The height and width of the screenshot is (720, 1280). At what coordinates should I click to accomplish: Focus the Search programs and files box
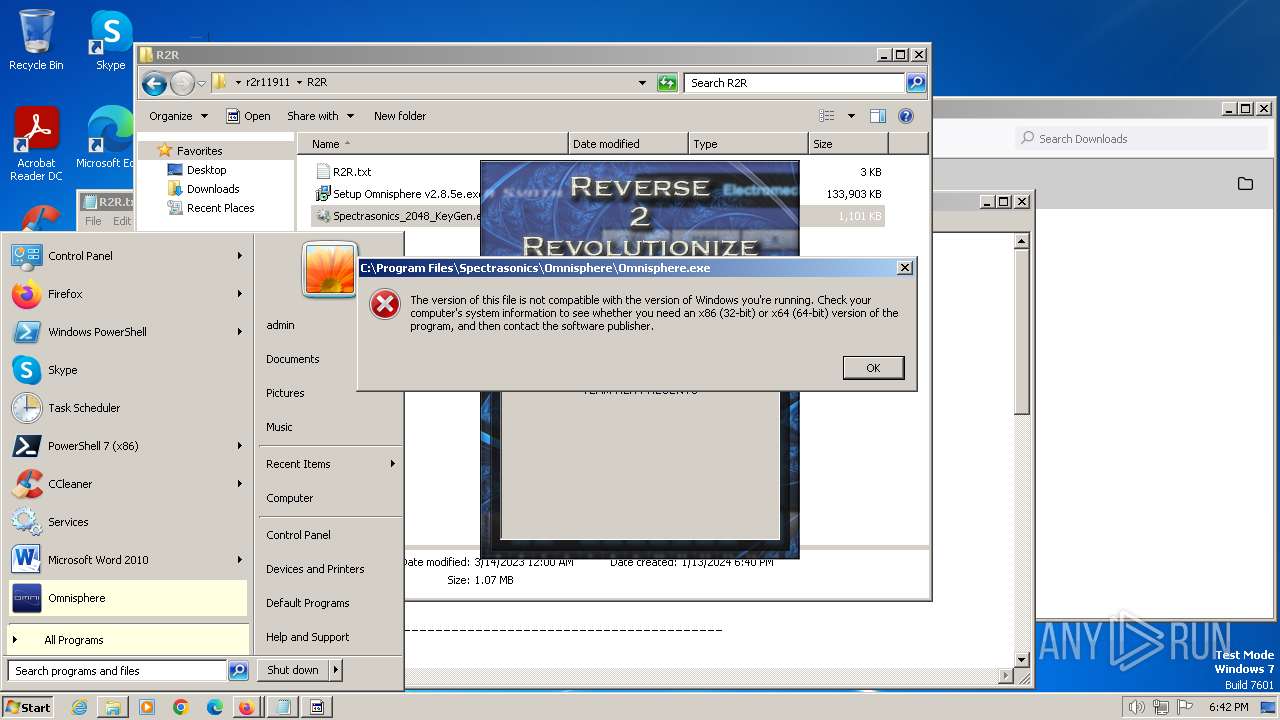pyautogui.click(x=117, y=671)
